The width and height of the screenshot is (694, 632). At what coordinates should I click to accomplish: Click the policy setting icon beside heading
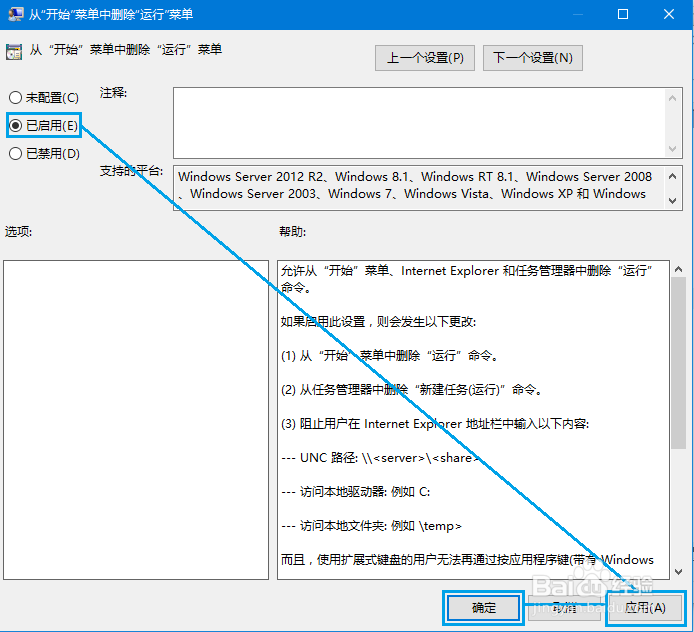coord(14,52)
